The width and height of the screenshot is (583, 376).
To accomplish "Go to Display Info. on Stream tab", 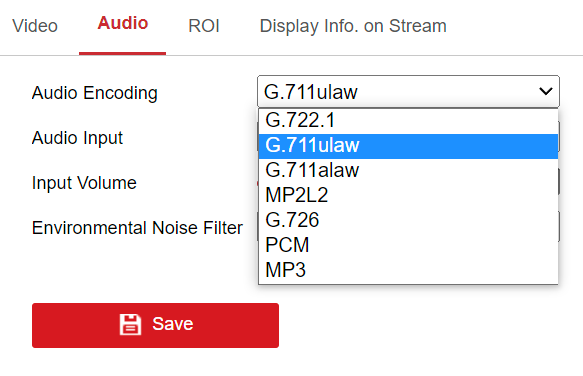I will pyautogui.click(x=353, y=26).
